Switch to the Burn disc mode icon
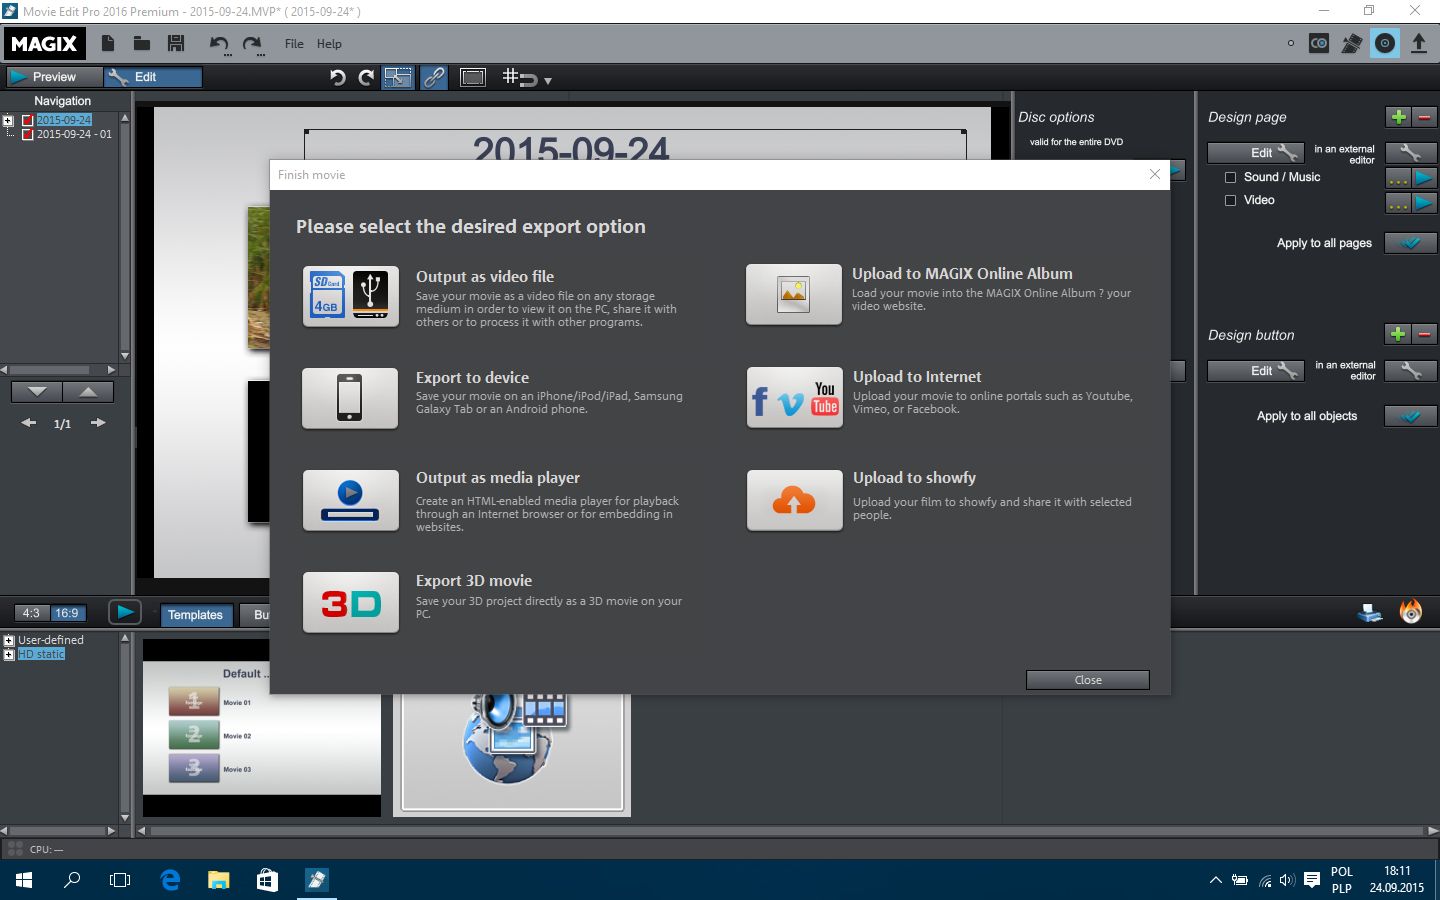This screenshot has height=900, width=1440. 1385,43
